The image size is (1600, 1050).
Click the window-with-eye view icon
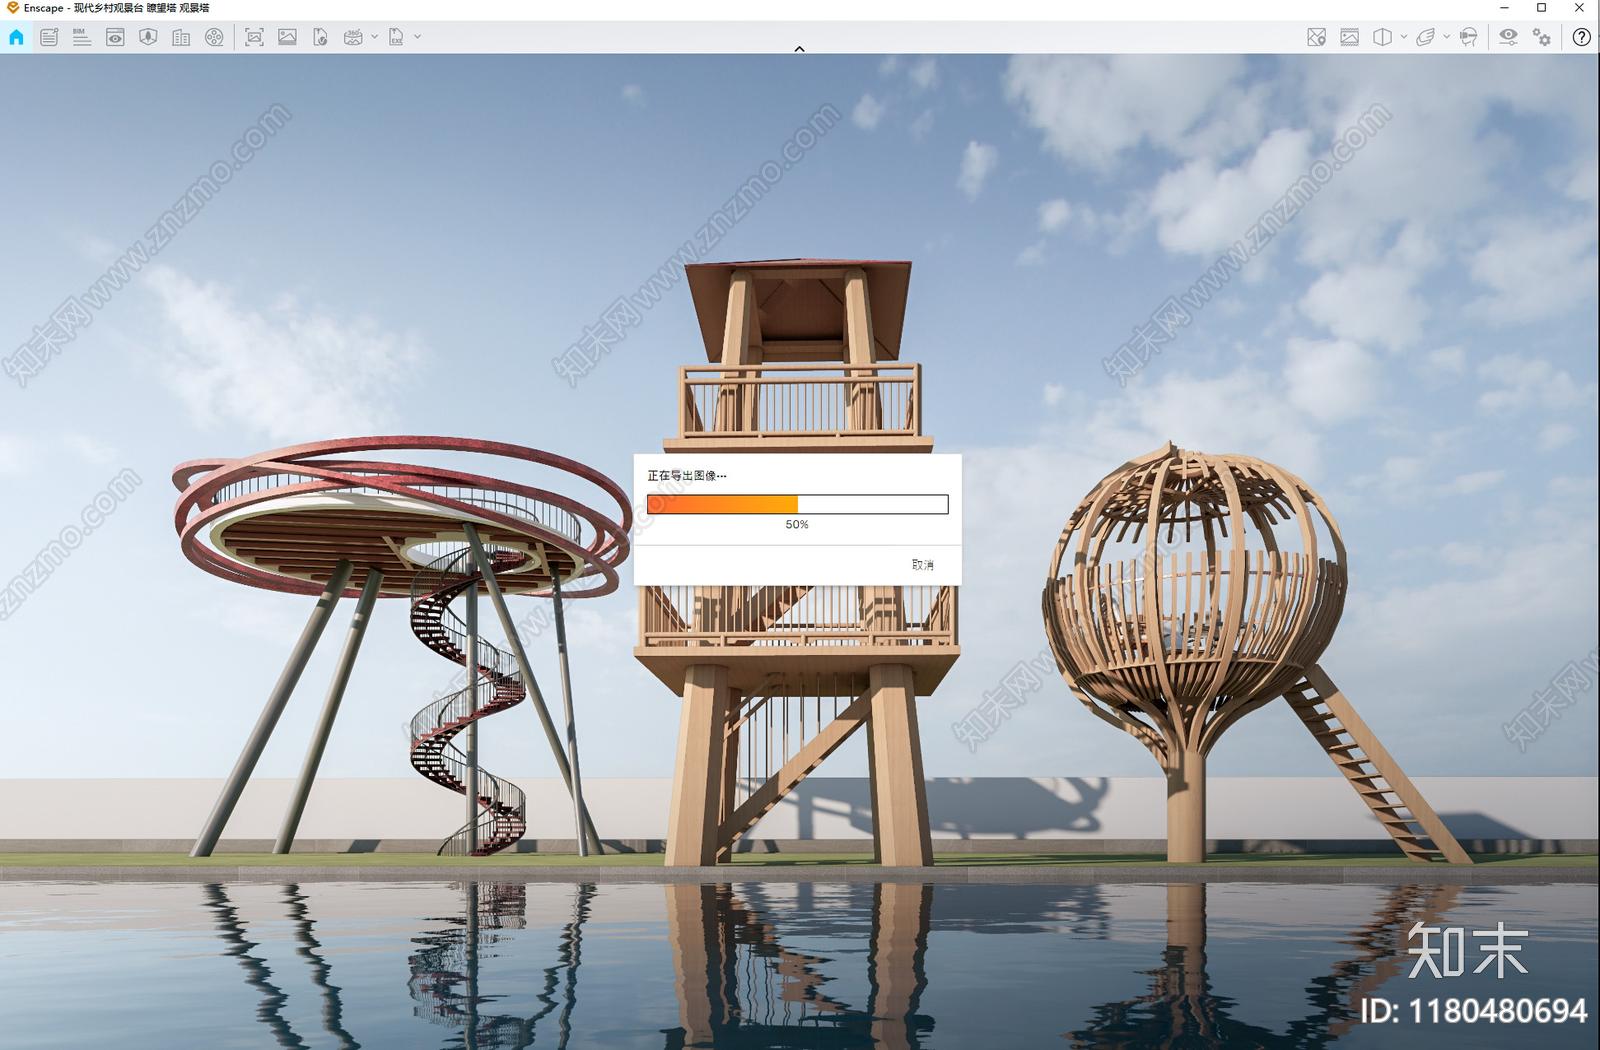coord(115,37)
